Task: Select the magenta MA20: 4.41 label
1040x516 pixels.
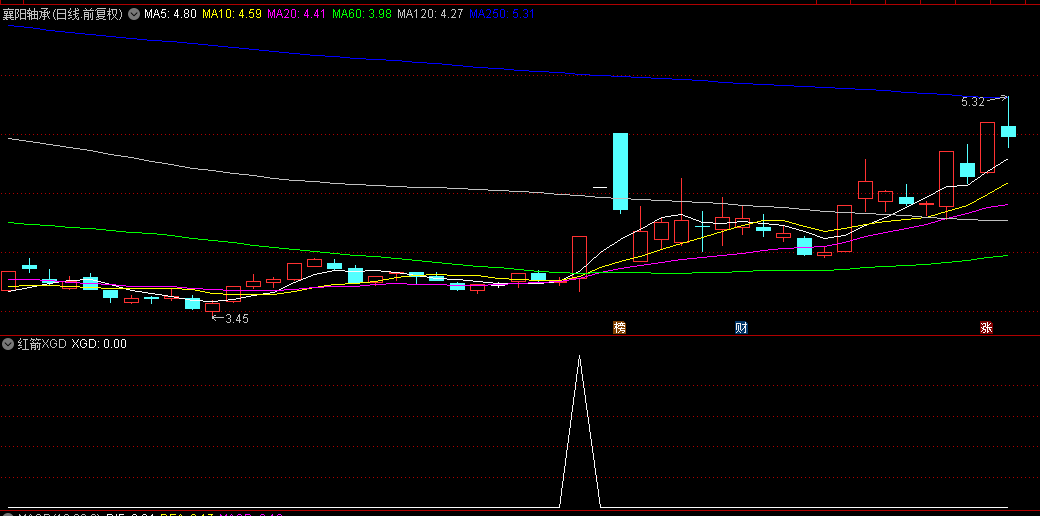Action: [x=296, y=14]
